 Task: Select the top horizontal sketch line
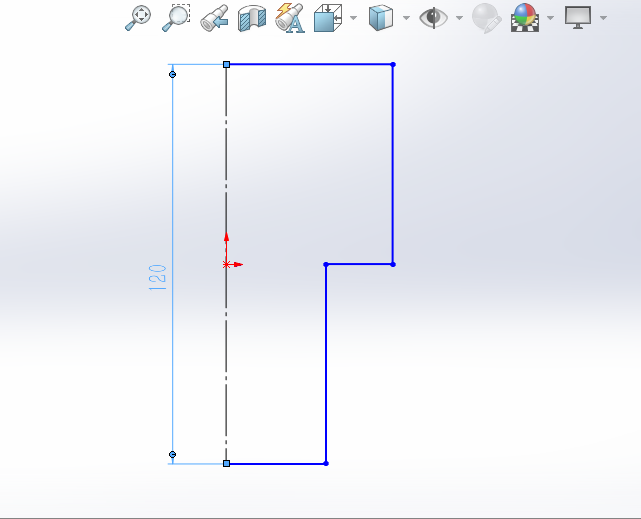(310, 64)
